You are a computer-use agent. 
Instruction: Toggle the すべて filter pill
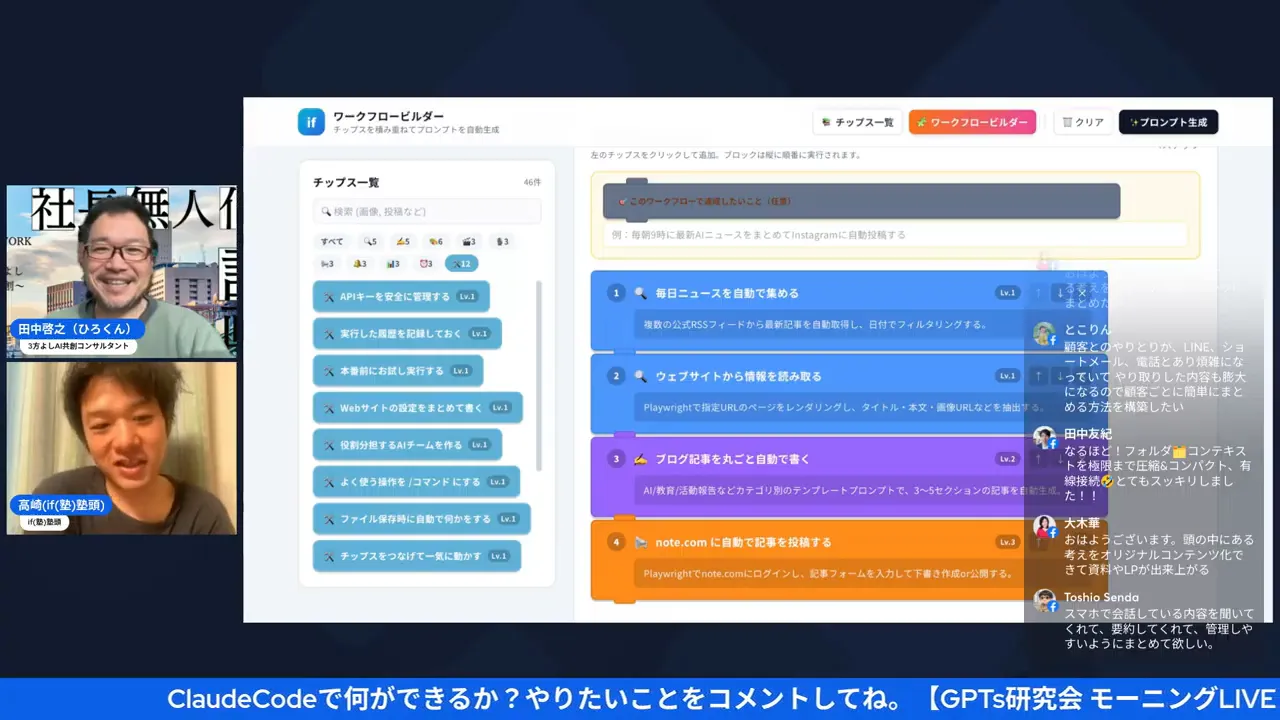tap(331, 241)
